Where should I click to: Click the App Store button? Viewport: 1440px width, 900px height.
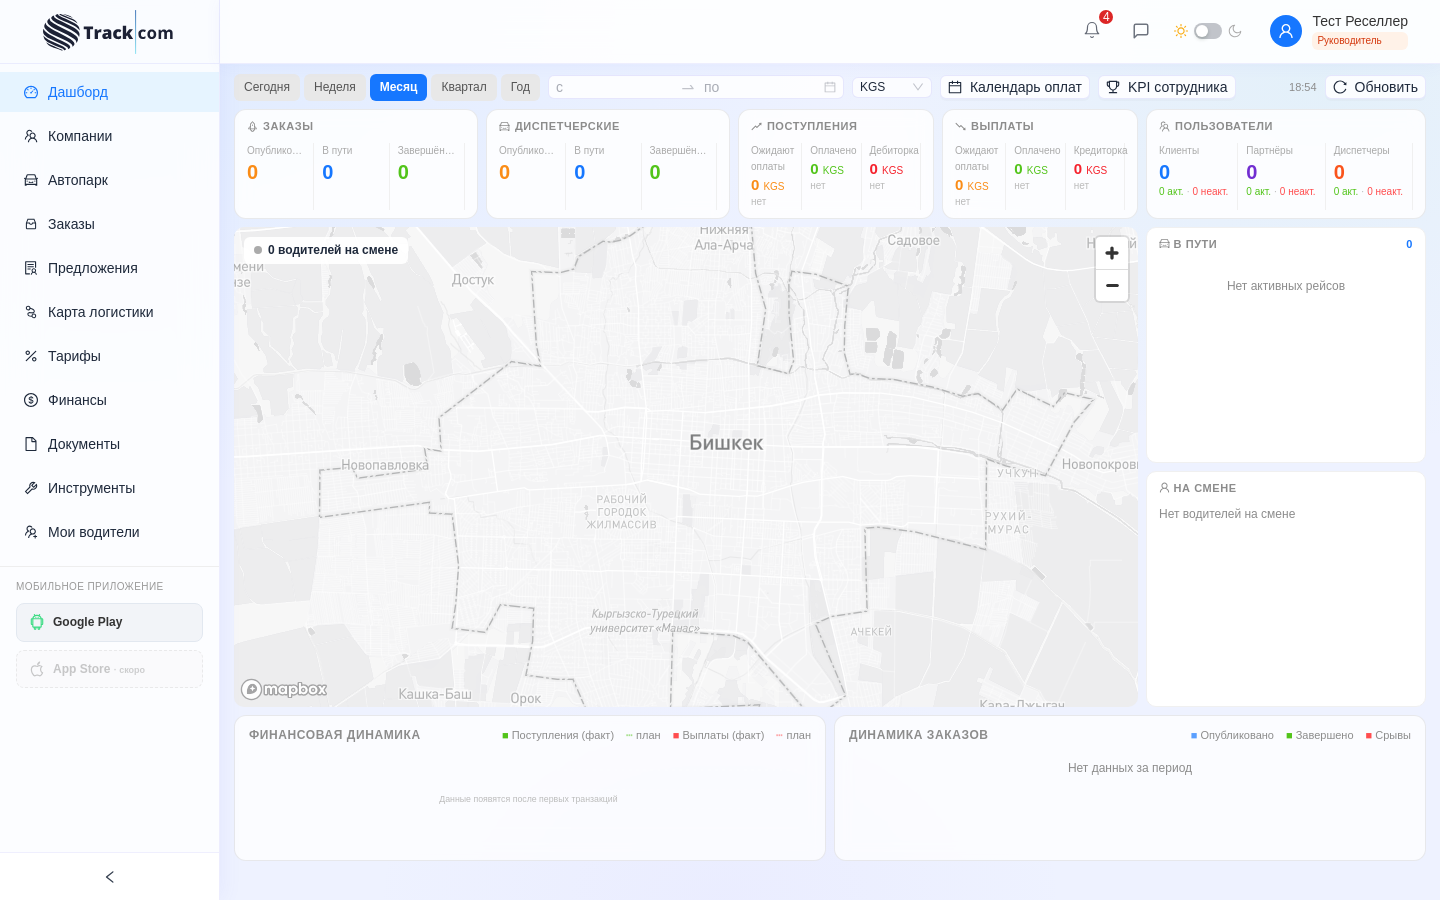tap(109, 669)
